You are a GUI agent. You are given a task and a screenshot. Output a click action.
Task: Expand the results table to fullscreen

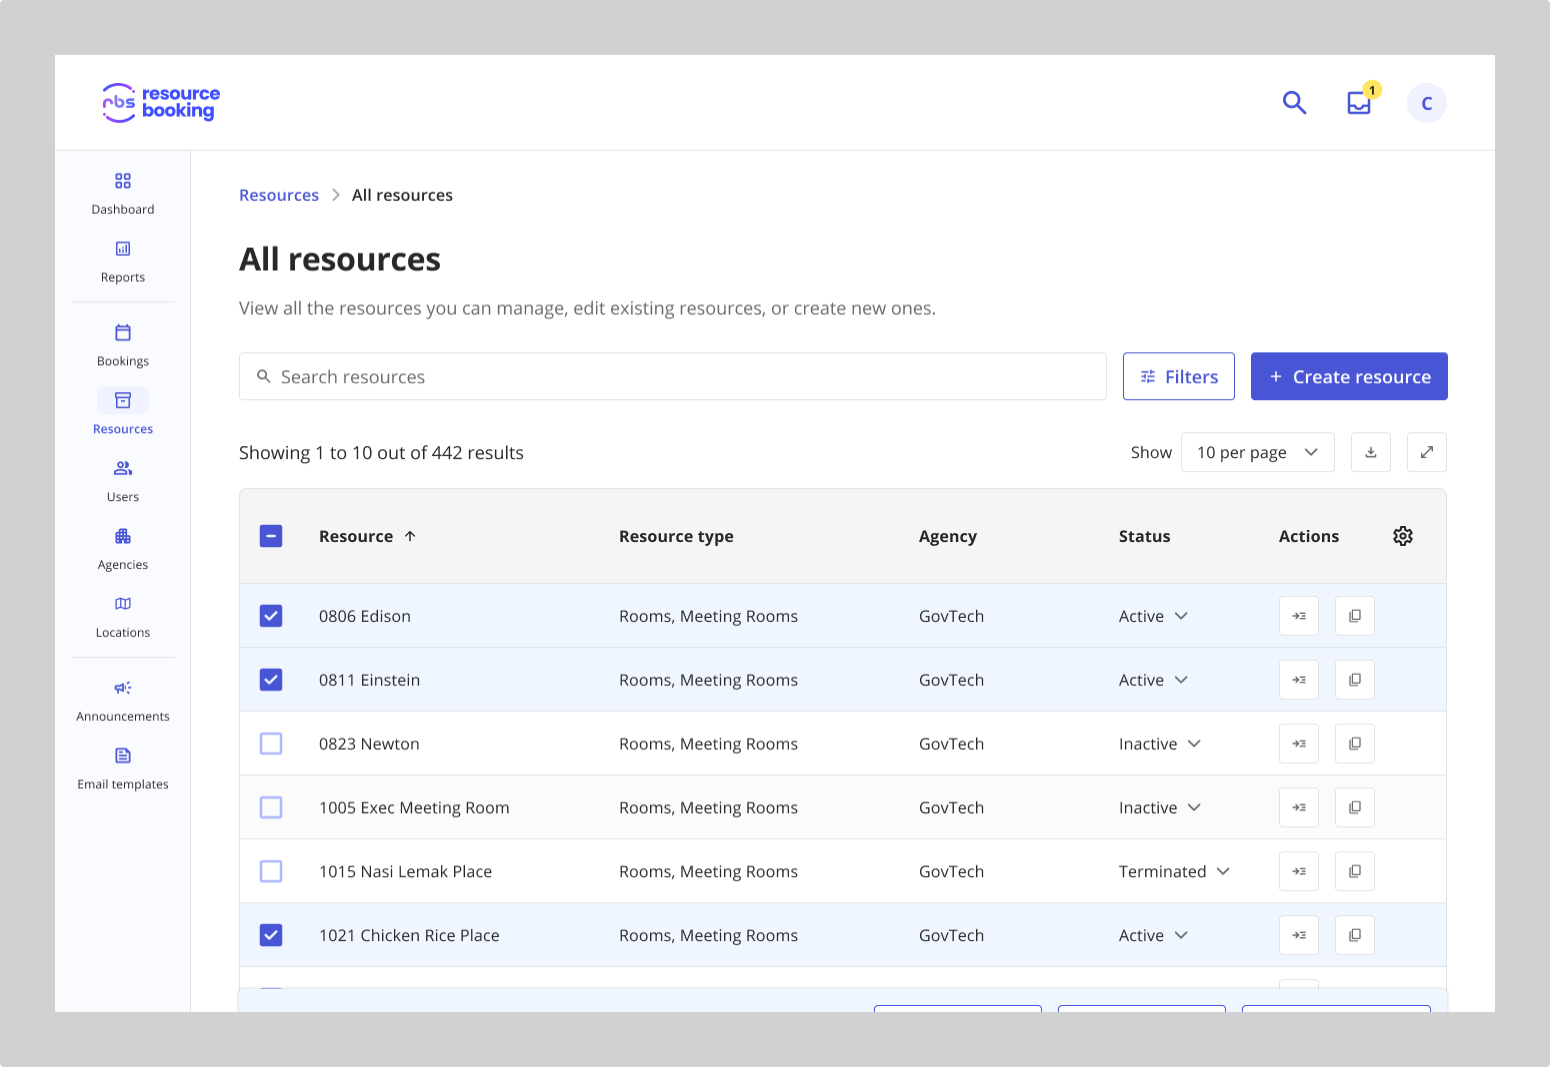tap(1426, 452)
